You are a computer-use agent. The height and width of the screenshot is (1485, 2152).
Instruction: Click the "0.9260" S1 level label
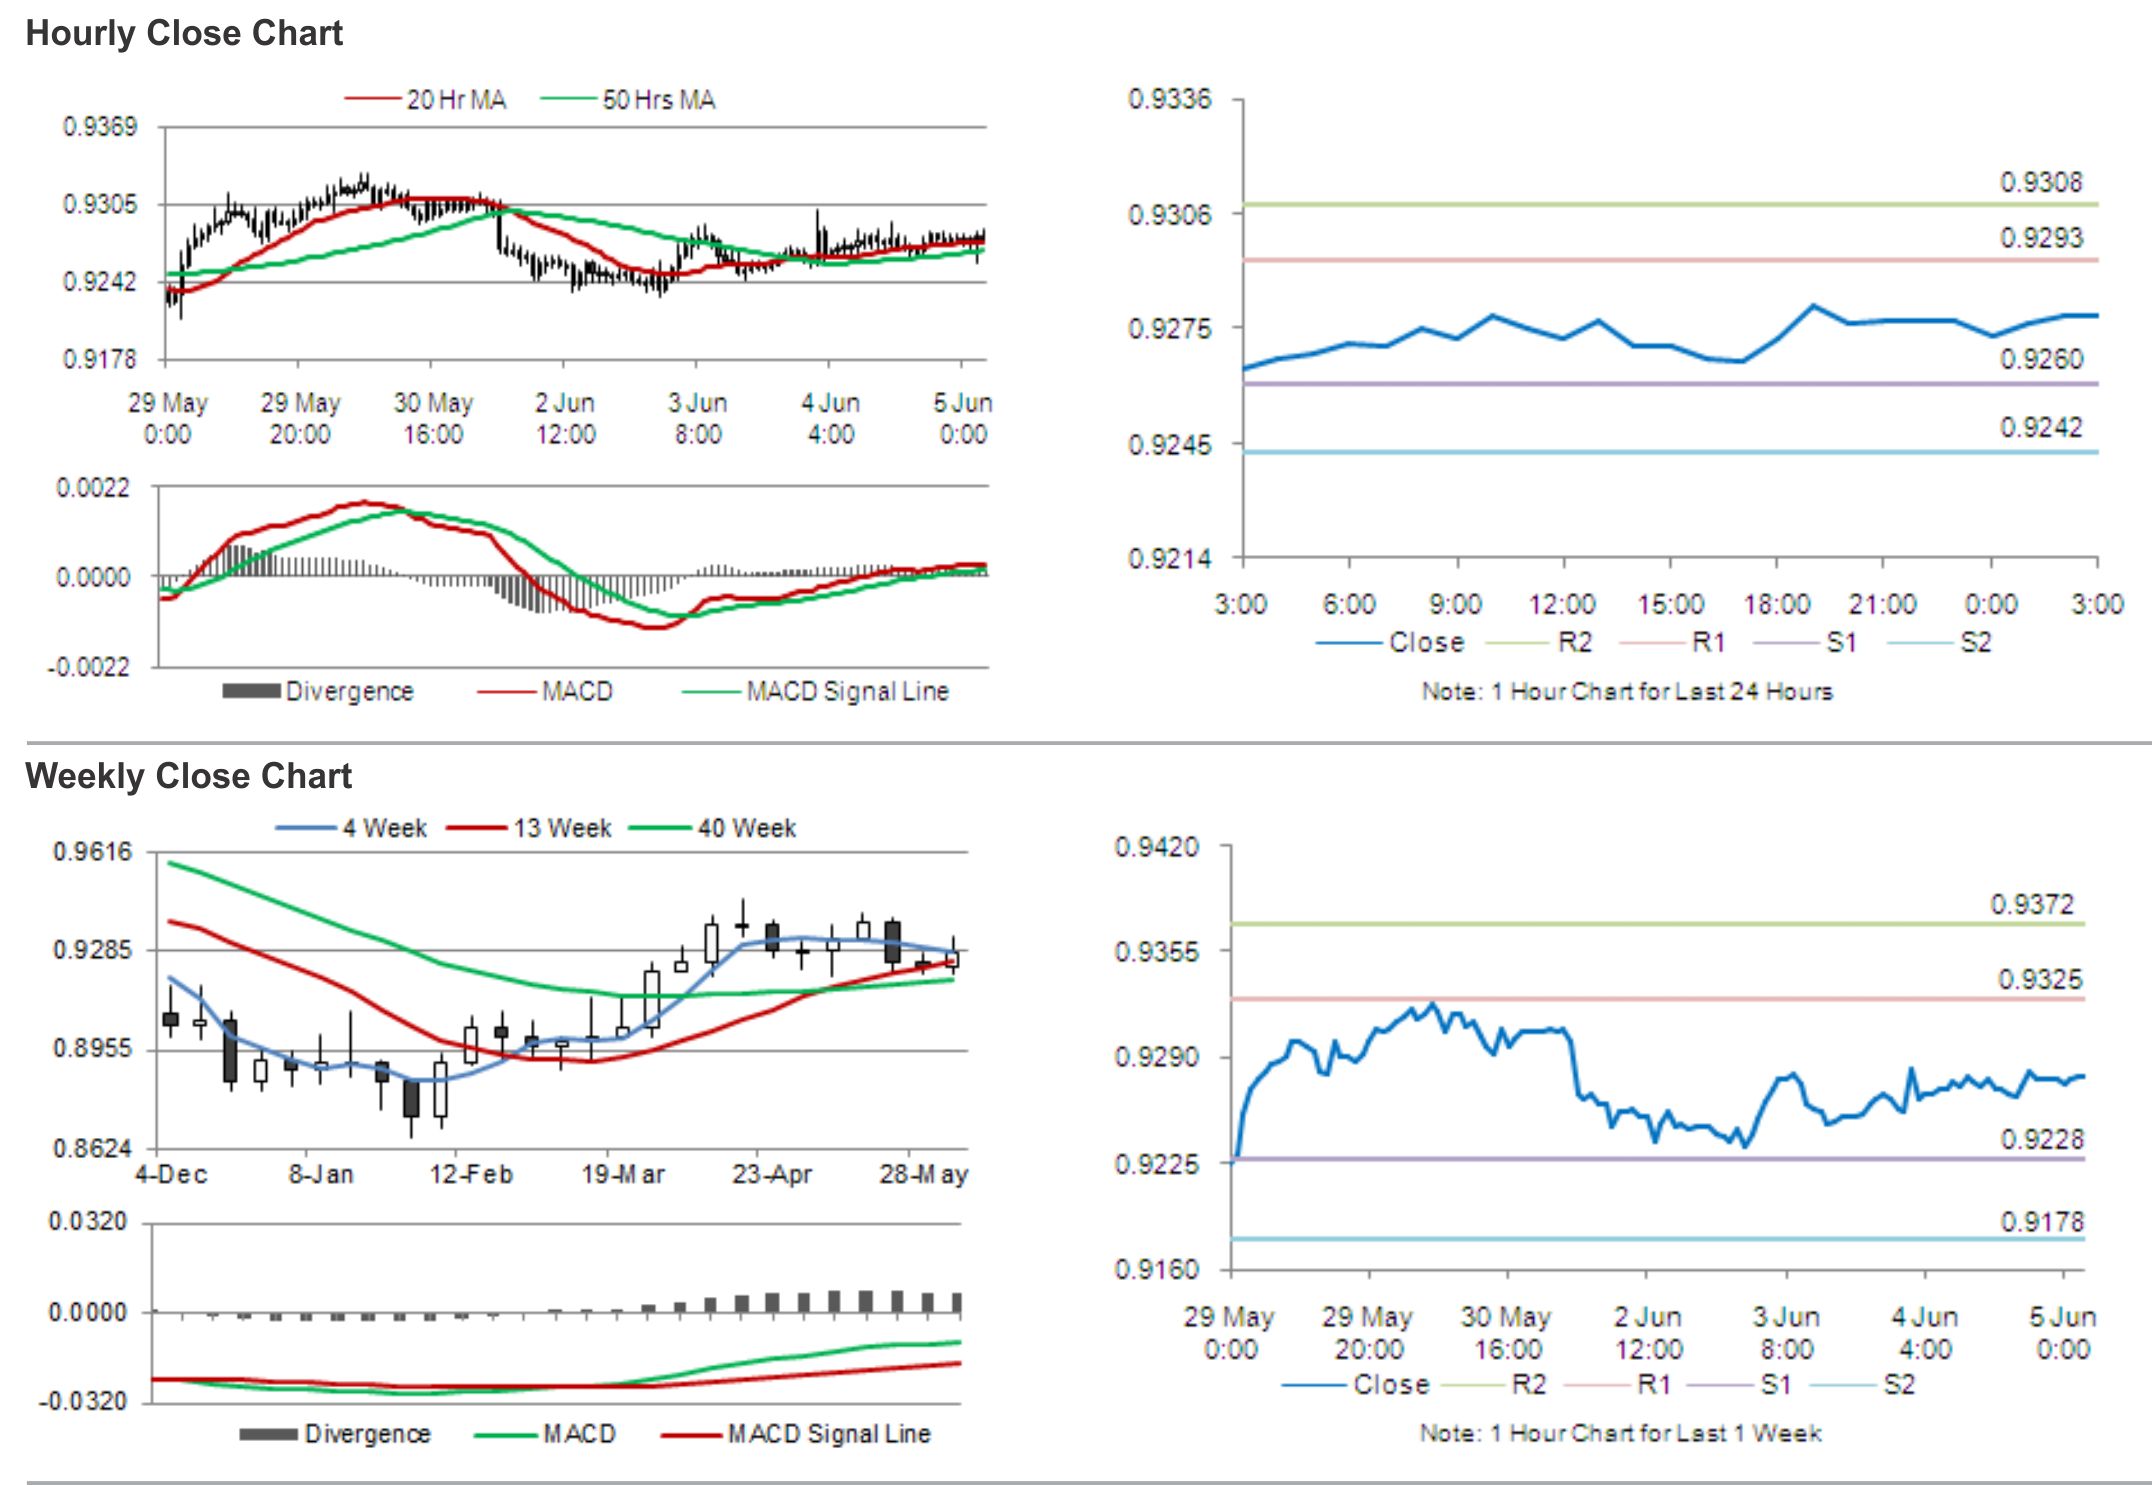click(2041, 359)
